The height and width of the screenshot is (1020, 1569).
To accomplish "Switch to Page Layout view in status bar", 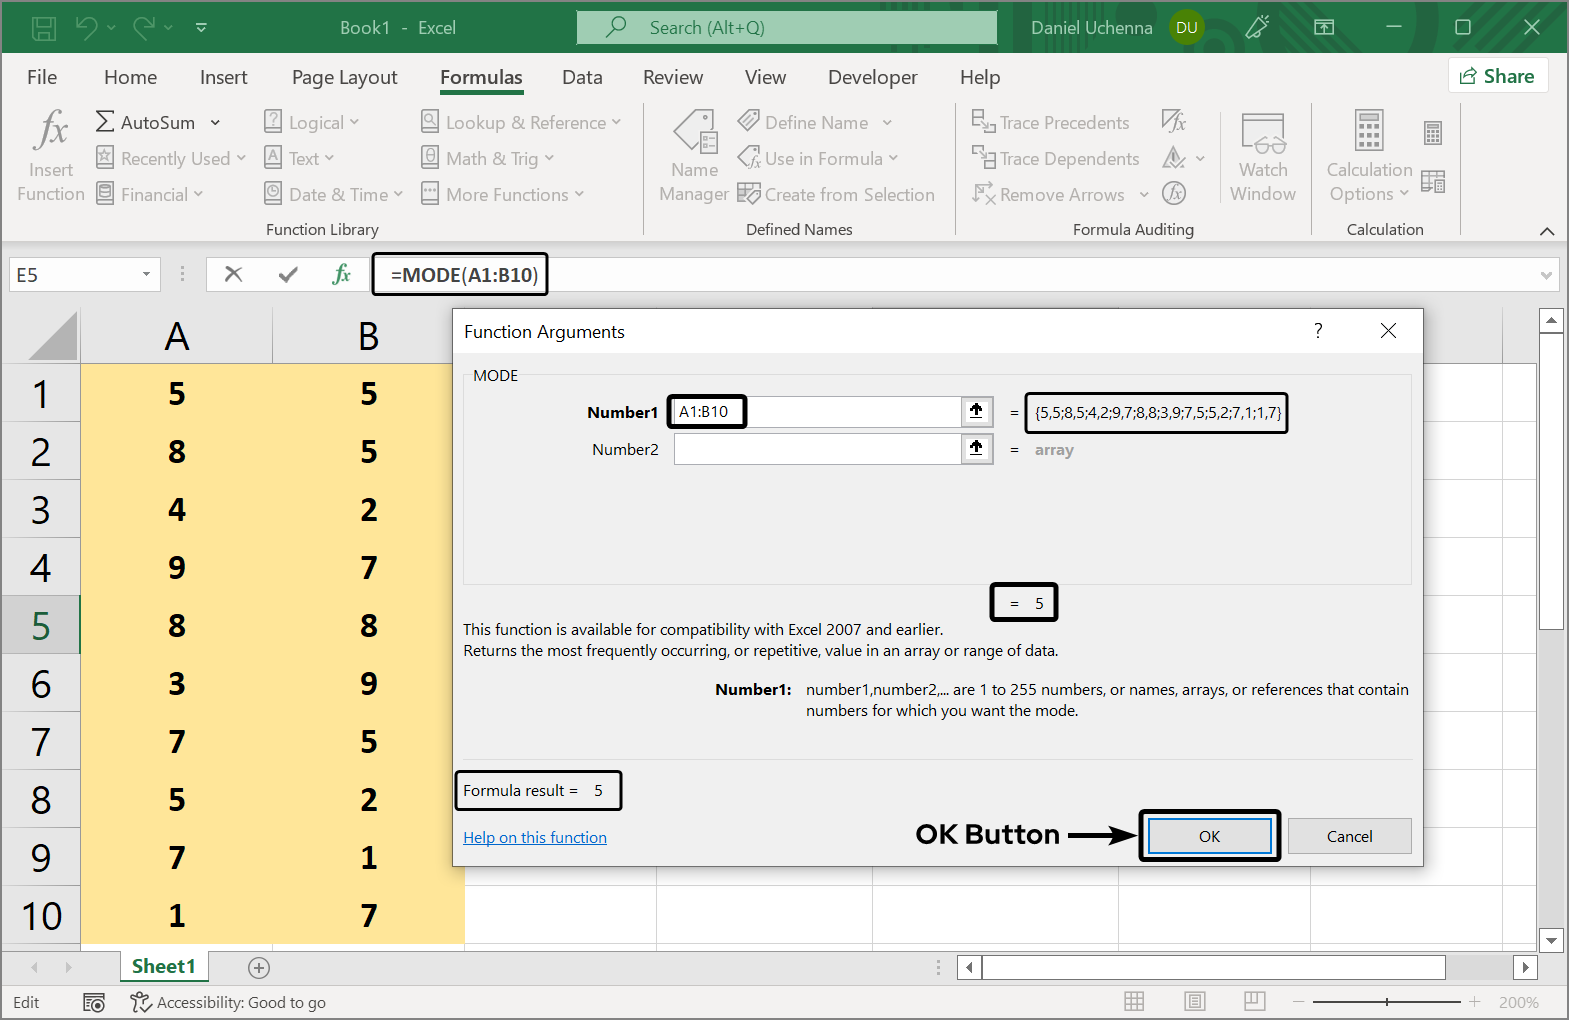I will click(1194, 1001).
